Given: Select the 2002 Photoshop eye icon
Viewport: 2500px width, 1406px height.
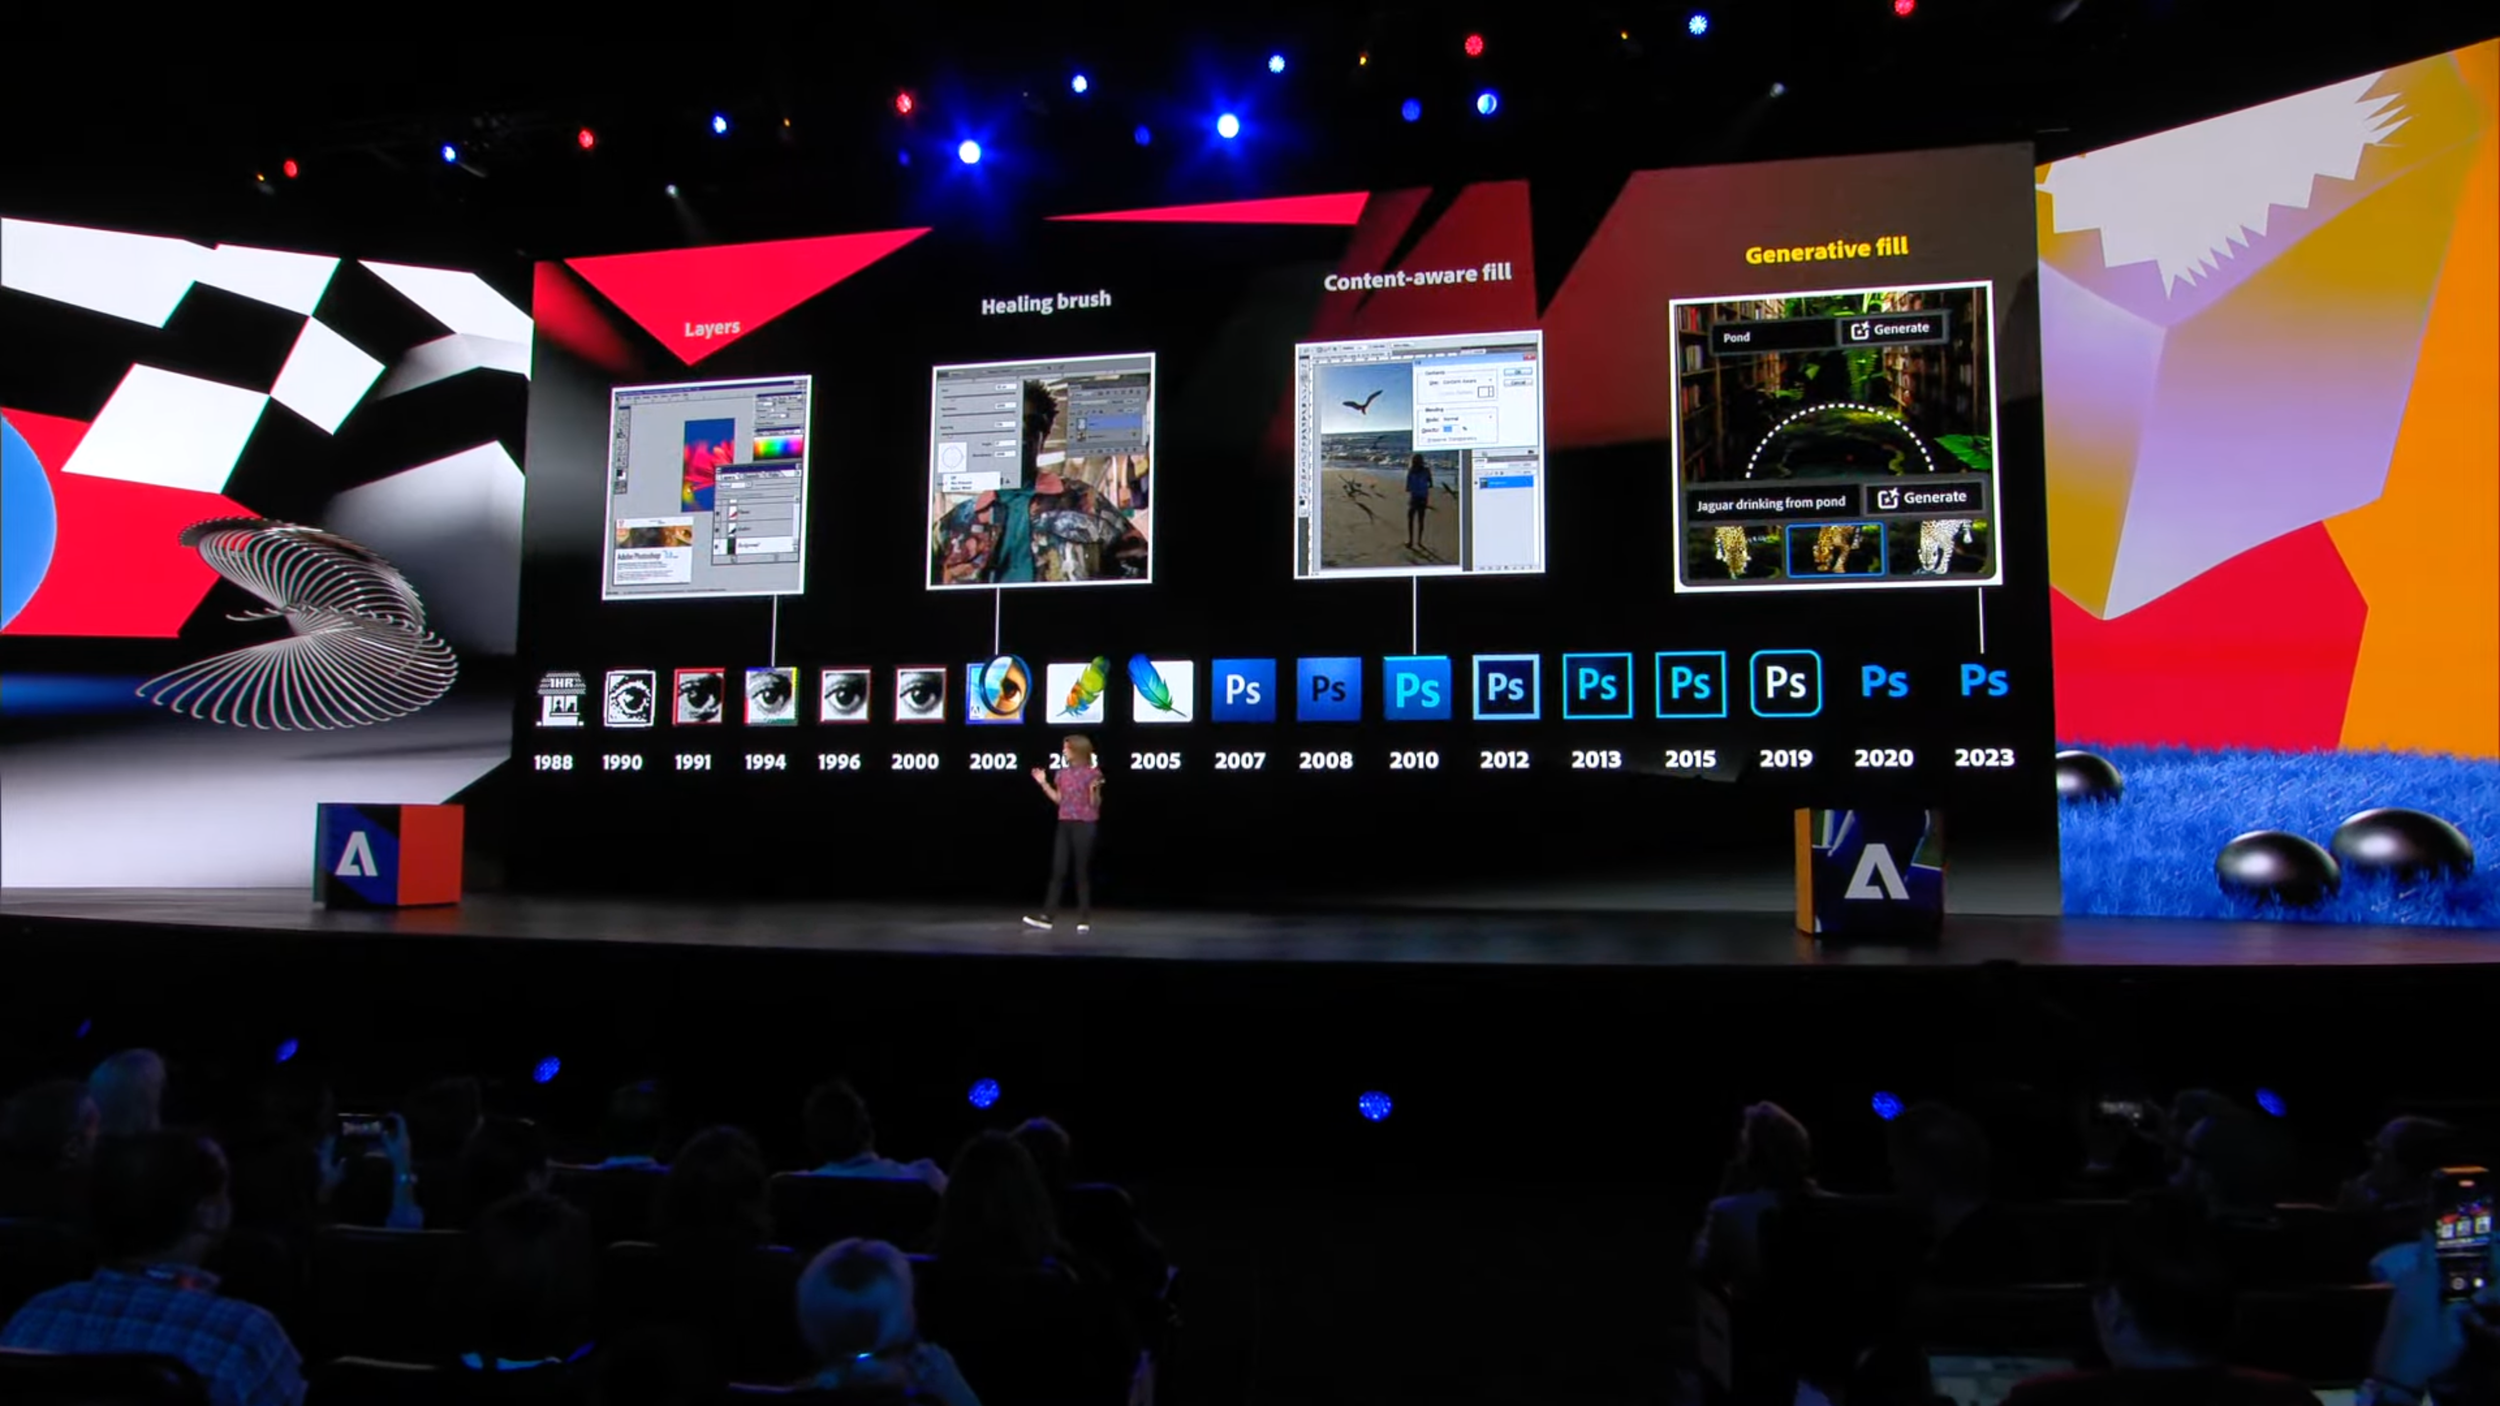Looking at the screenshot, I should 996,691.
